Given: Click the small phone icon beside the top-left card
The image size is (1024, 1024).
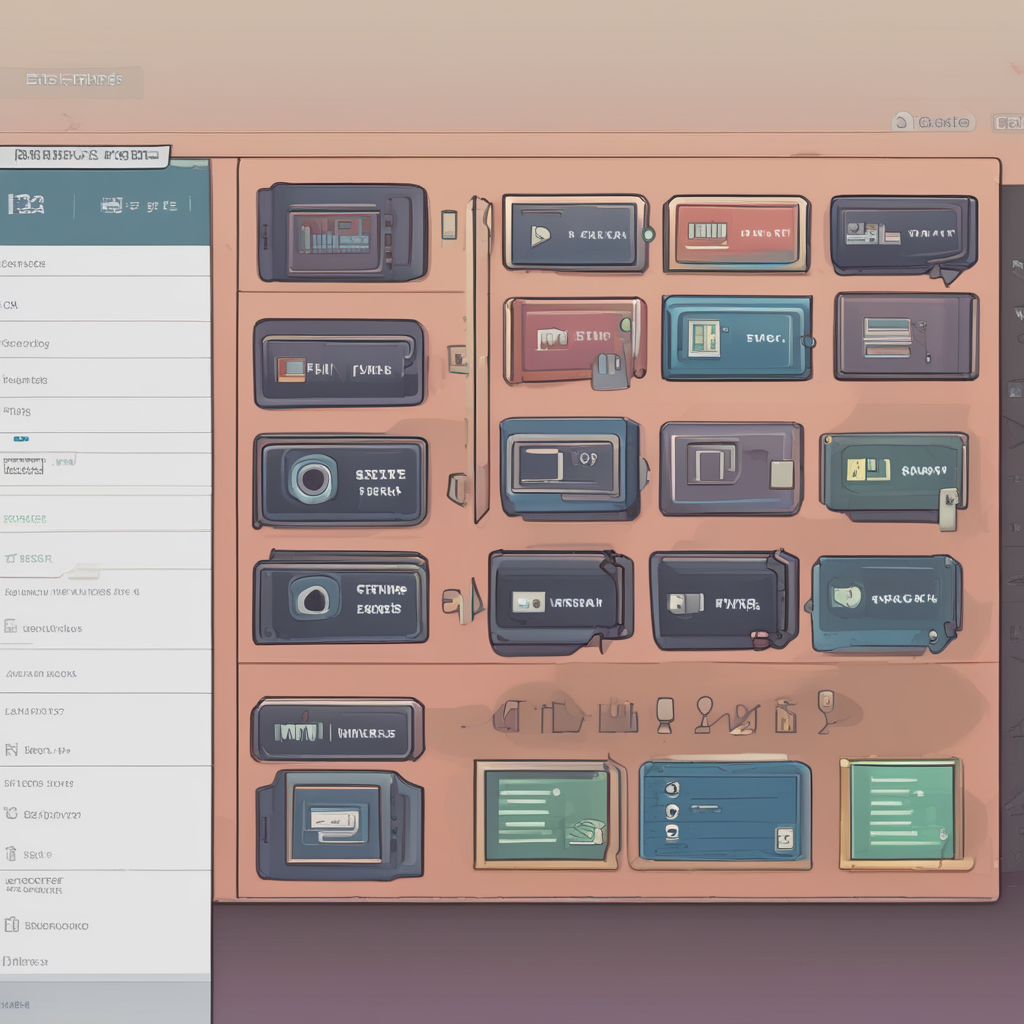Looking at the screenshot, I should point(449,225).
